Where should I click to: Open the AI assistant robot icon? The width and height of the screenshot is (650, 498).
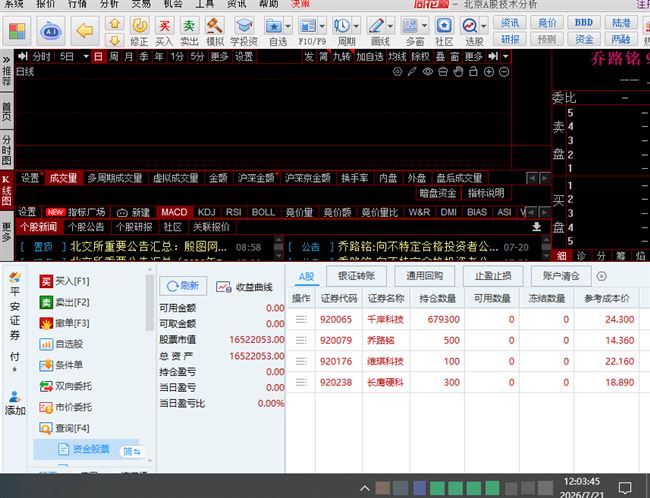coord(51,31)
